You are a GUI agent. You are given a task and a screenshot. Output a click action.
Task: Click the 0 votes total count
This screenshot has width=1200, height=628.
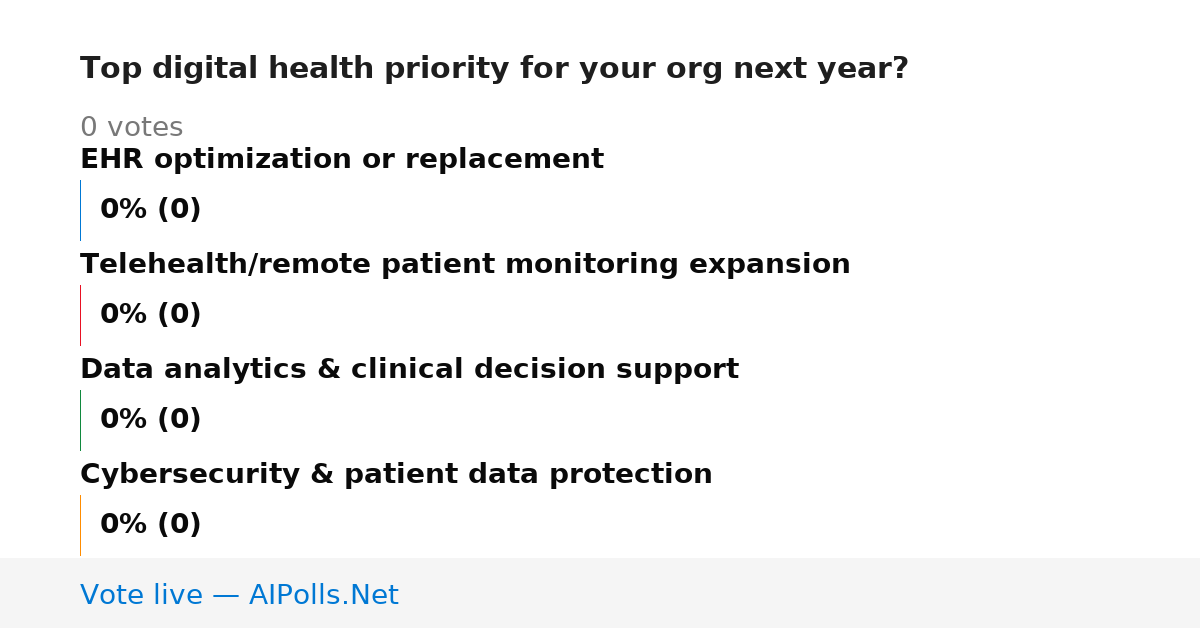pyautogui.click(x=131, y=128)
